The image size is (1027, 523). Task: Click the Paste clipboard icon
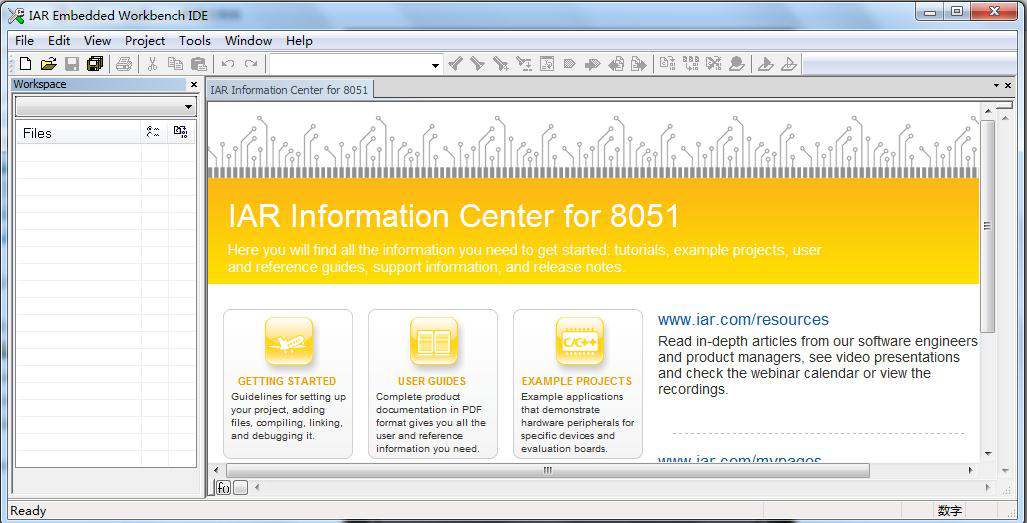click(x=198, y=64)
